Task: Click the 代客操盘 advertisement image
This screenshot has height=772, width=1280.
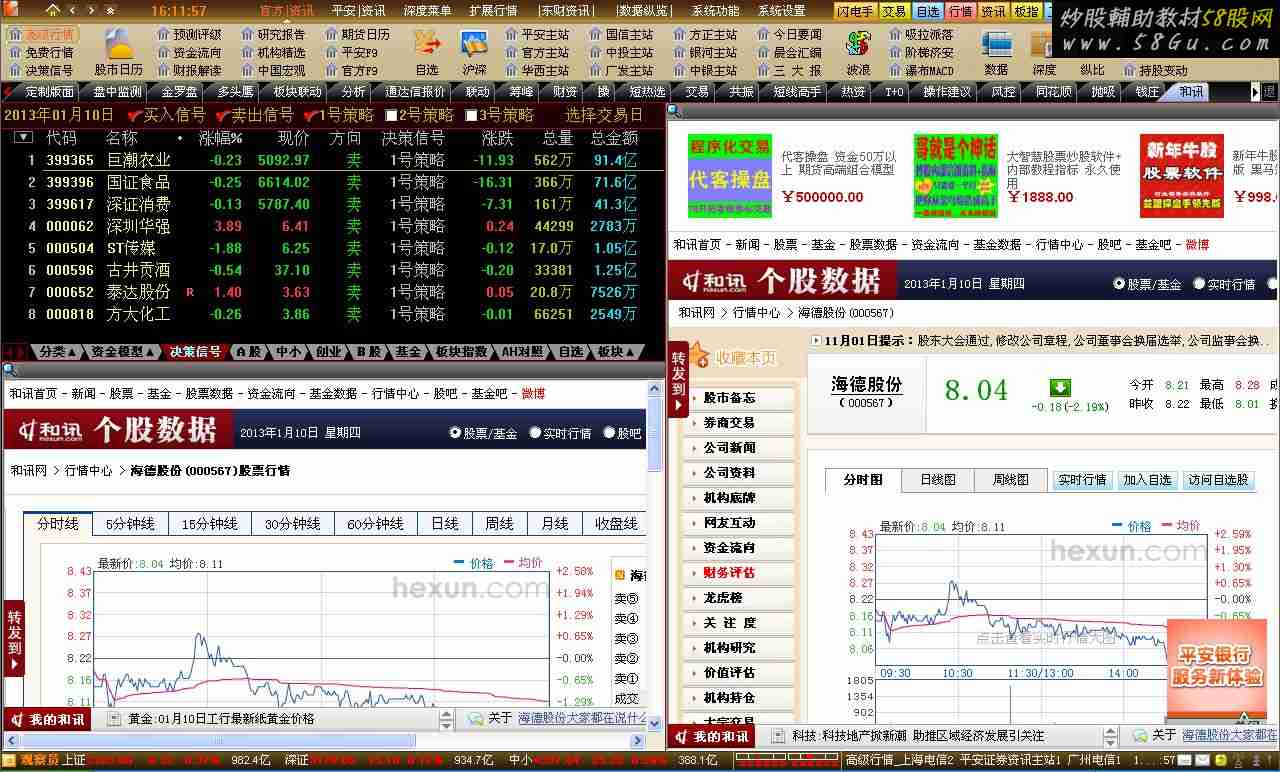Action: (730, 176)
